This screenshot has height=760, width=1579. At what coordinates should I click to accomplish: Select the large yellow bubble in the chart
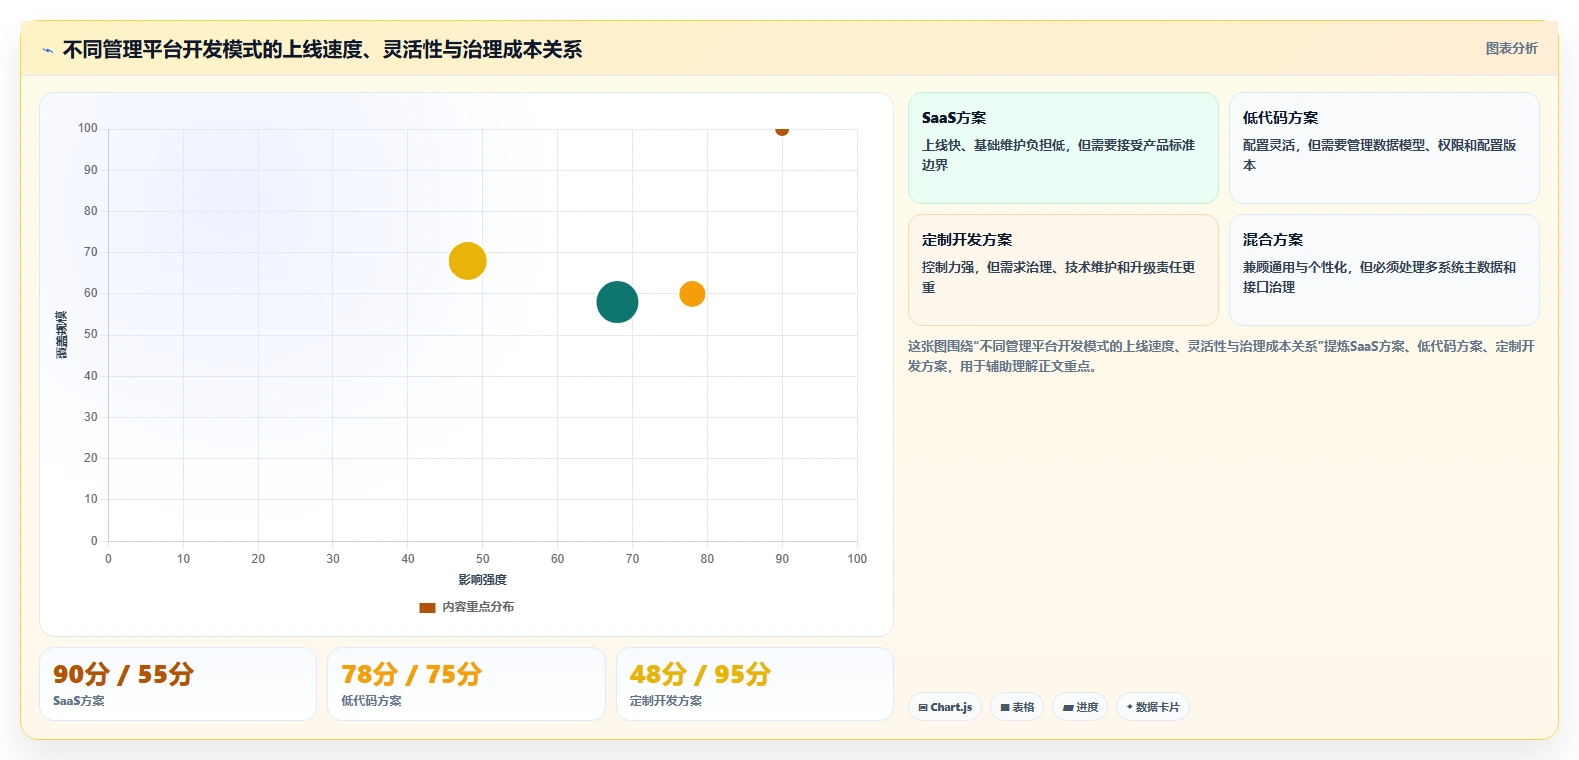[x=467, y=261]
